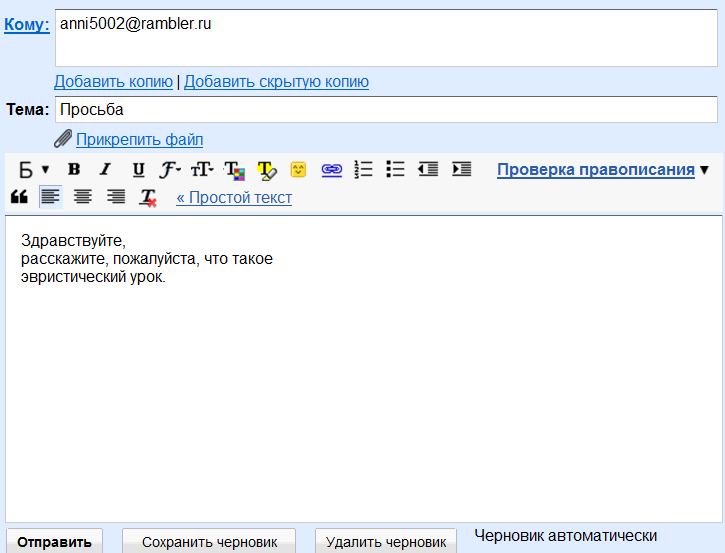This screenshot has height=553, width=725.
Task: Click the Отправить send button
Action: tap(54, 542)
